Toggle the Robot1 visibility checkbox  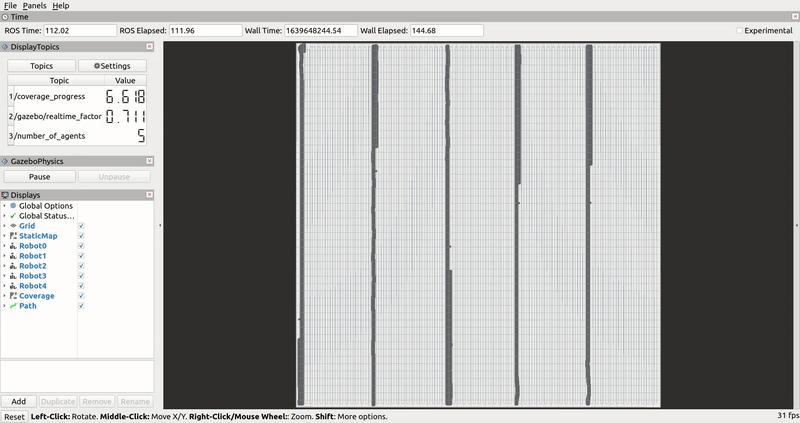(81, 256)
